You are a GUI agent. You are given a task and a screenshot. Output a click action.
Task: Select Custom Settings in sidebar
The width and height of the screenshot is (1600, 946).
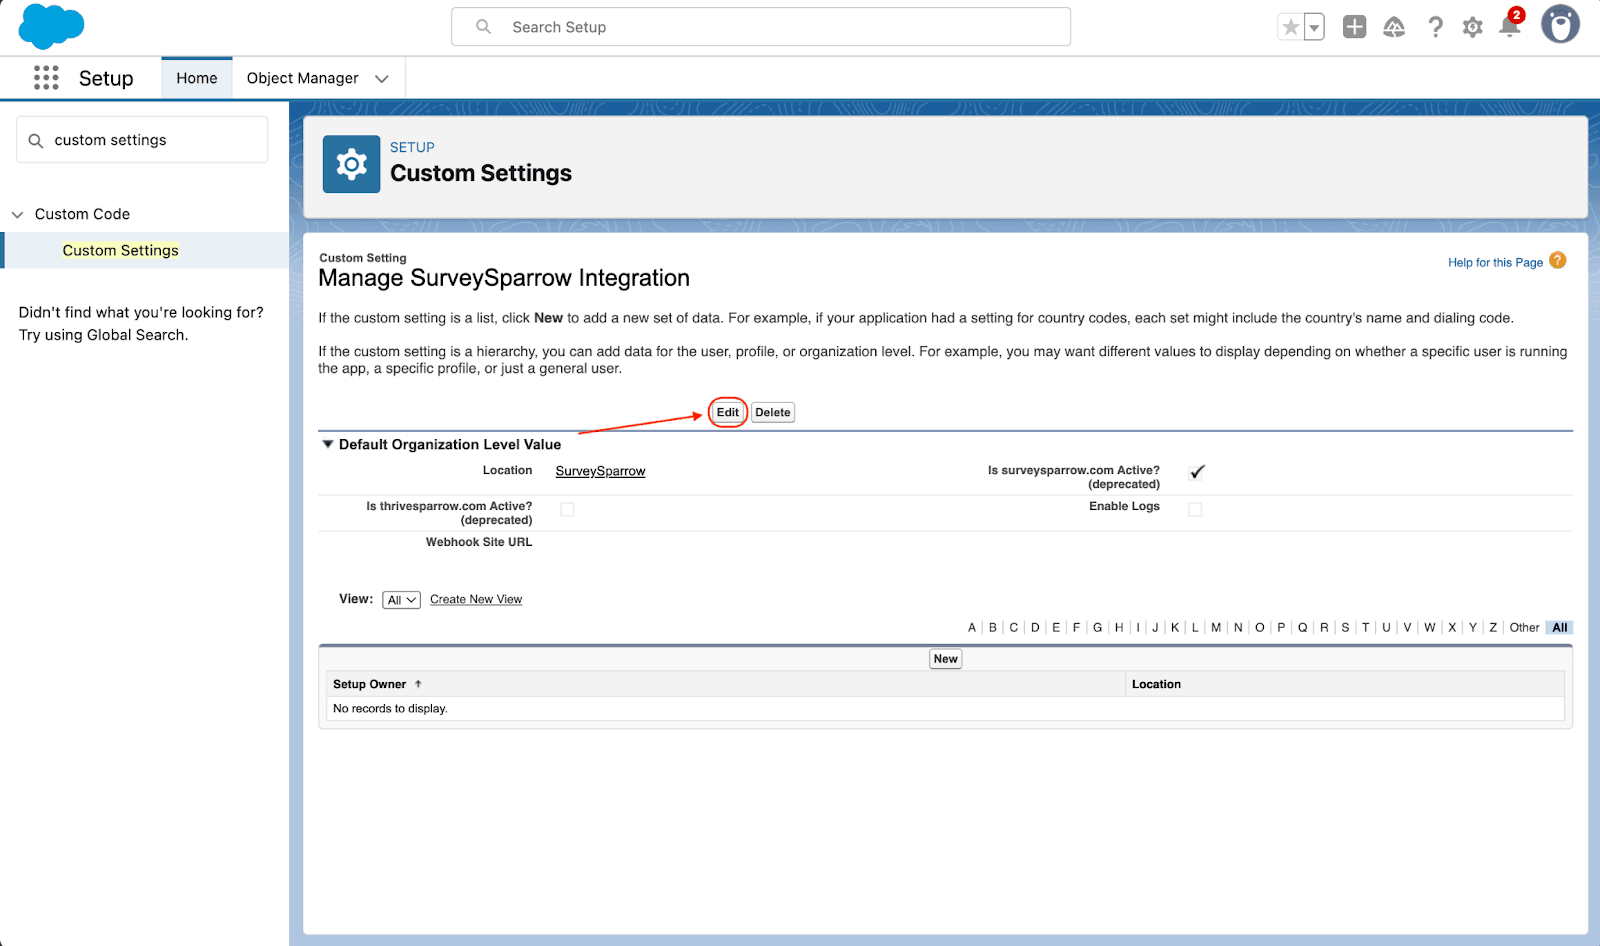120,250
